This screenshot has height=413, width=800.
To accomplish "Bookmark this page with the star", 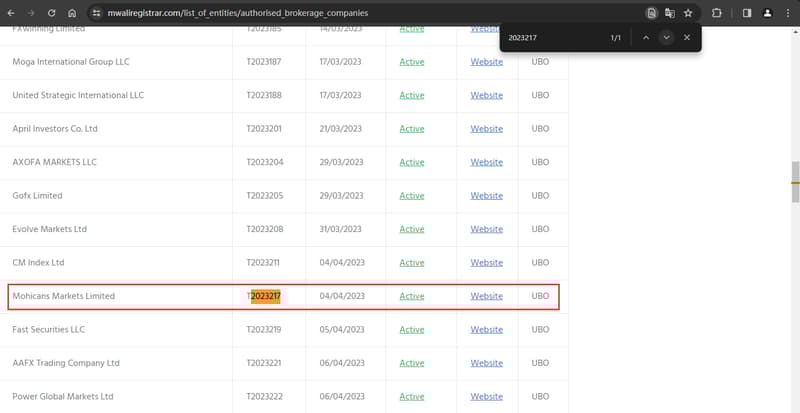I will [x=688, y=13].
